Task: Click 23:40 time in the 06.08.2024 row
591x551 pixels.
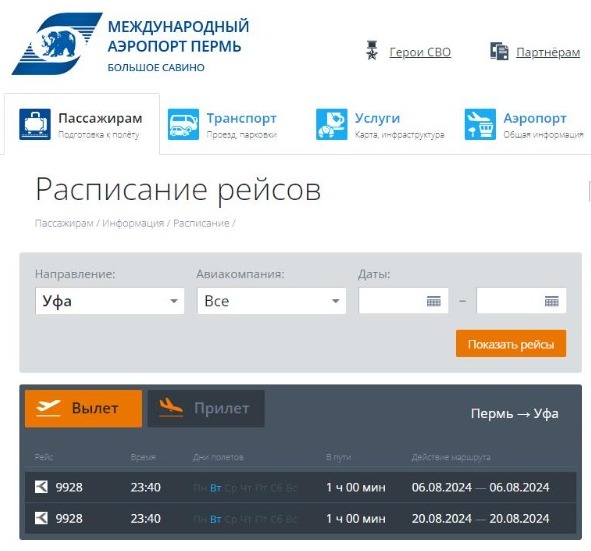Action: pos(145,487)
